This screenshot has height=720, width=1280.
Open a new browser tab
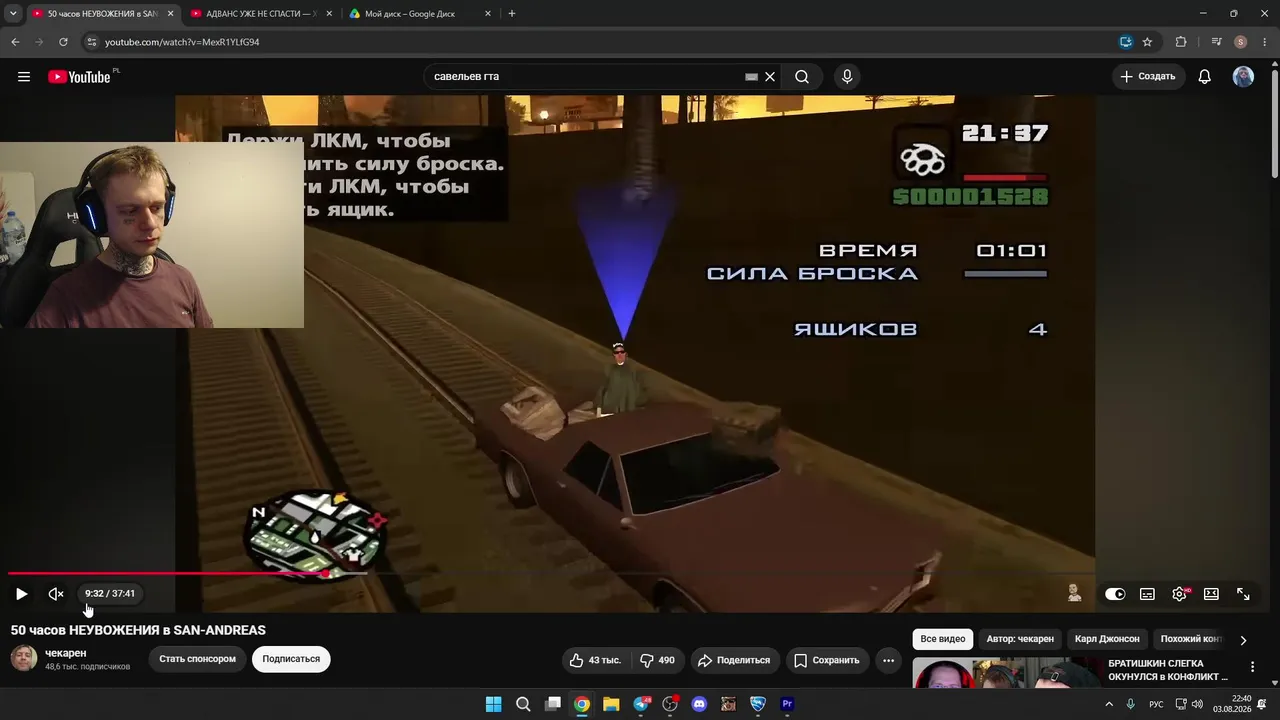click(x=512, y=14)
